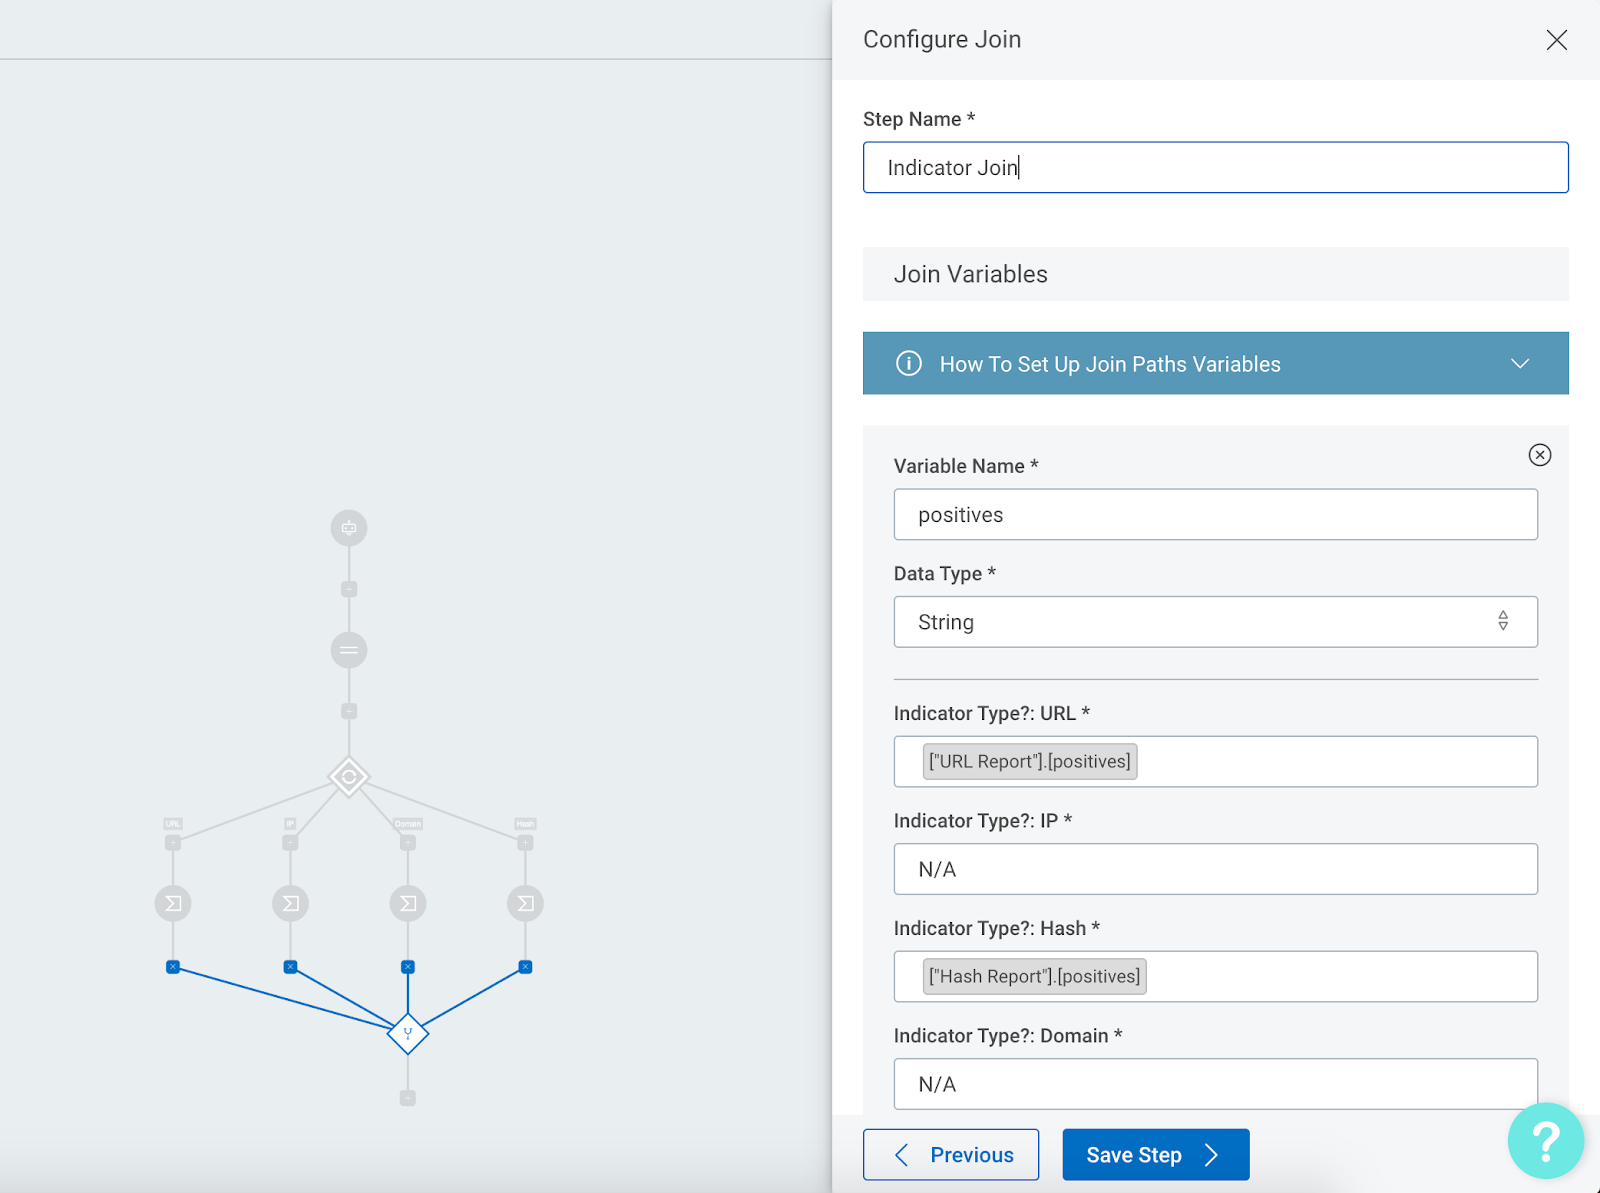The height and width of the screenshot is (1193, 1600).
Task: Click the Step Name input field
Action: (1215, 168)
